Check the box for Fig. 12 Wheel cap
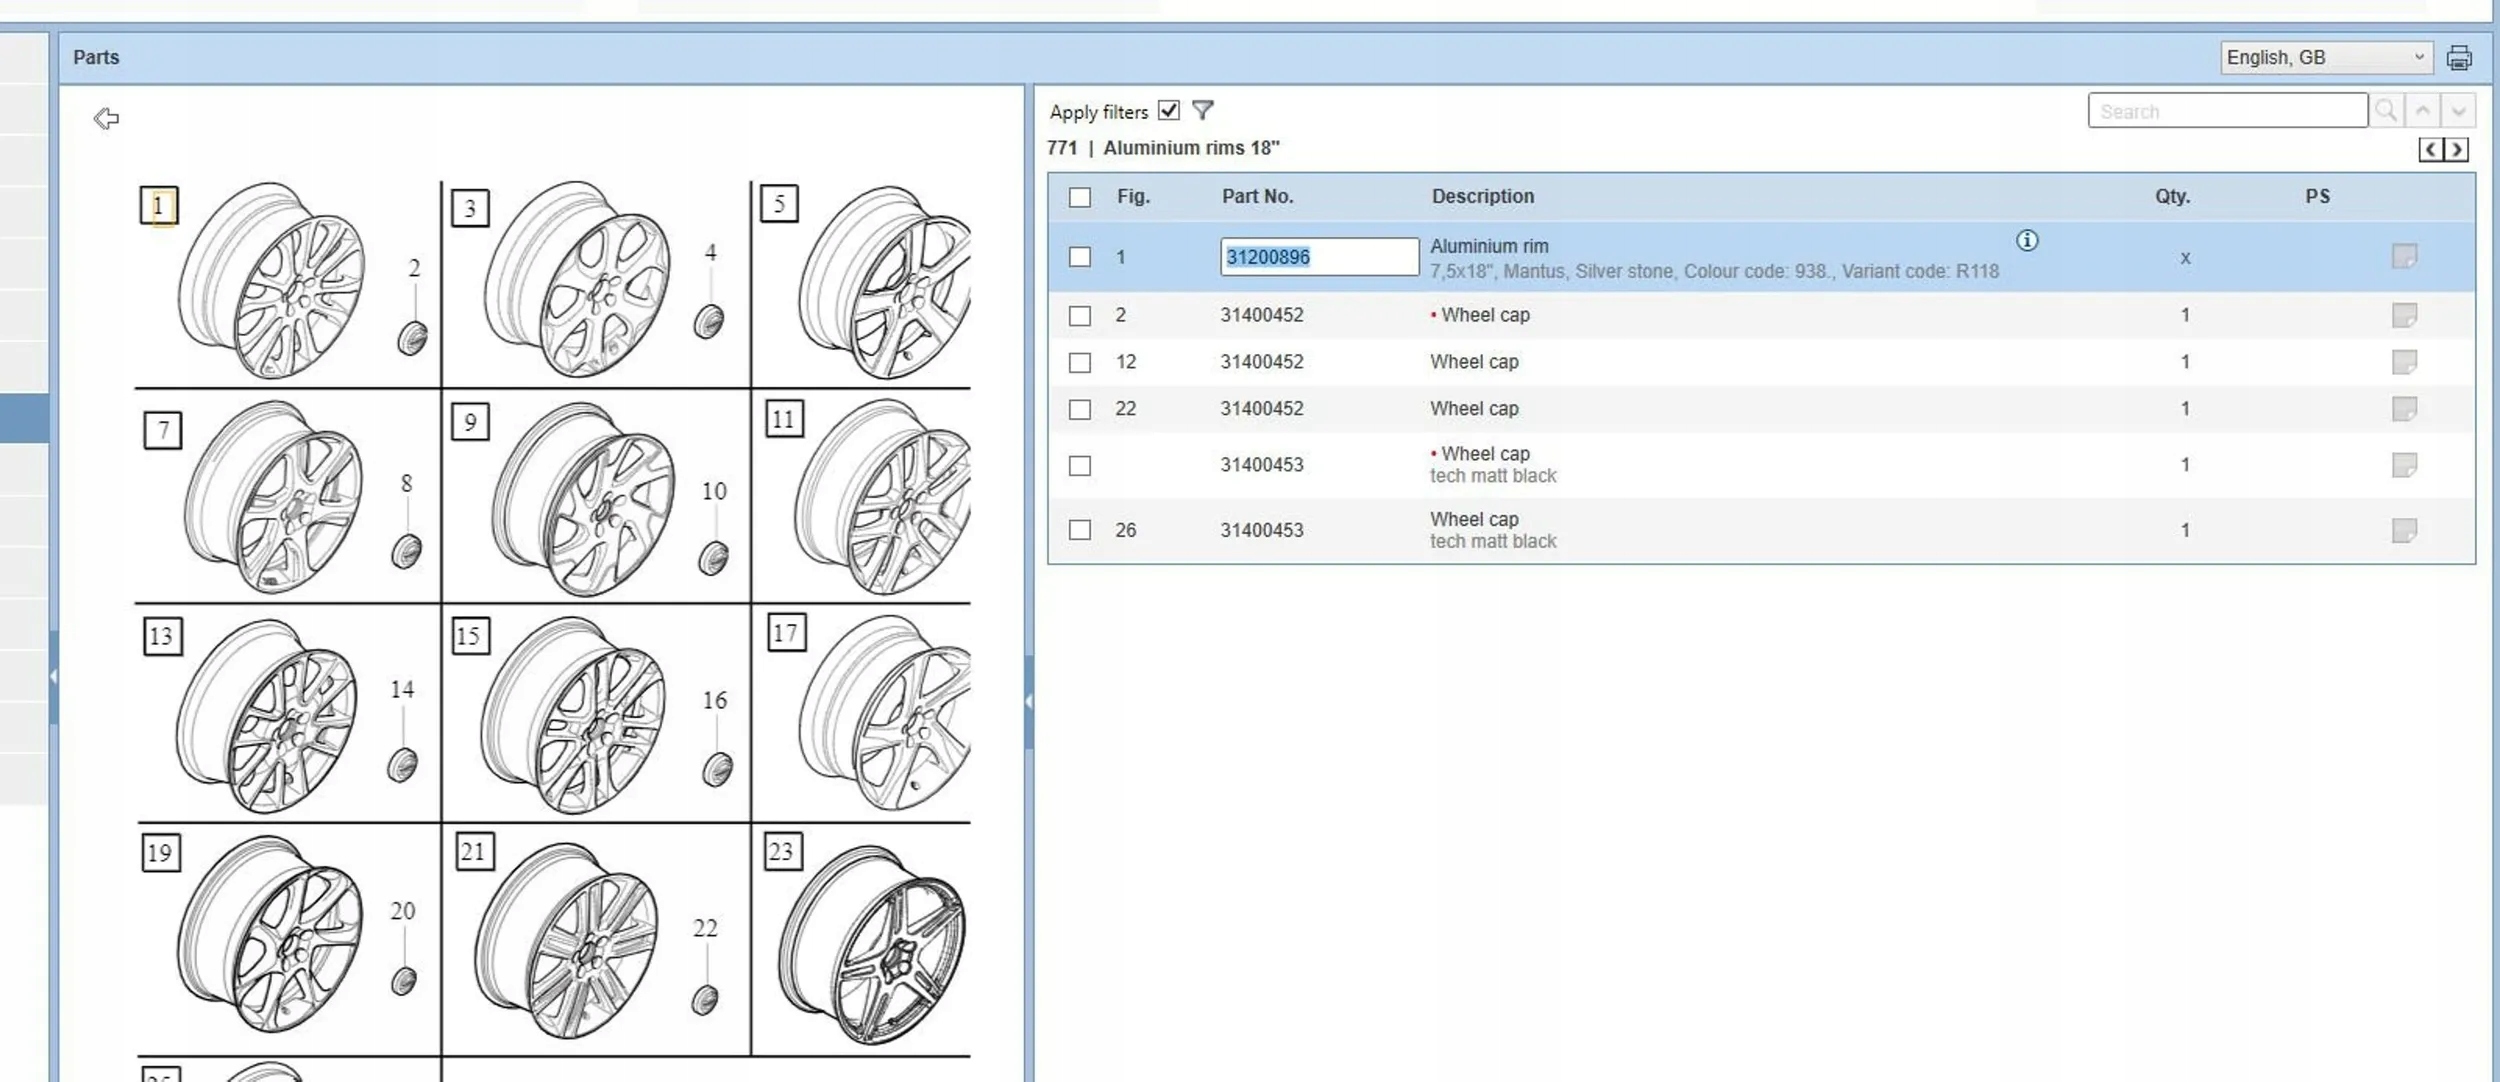The height and width of the screenshot is (1082, 2500). point(1080,363)
